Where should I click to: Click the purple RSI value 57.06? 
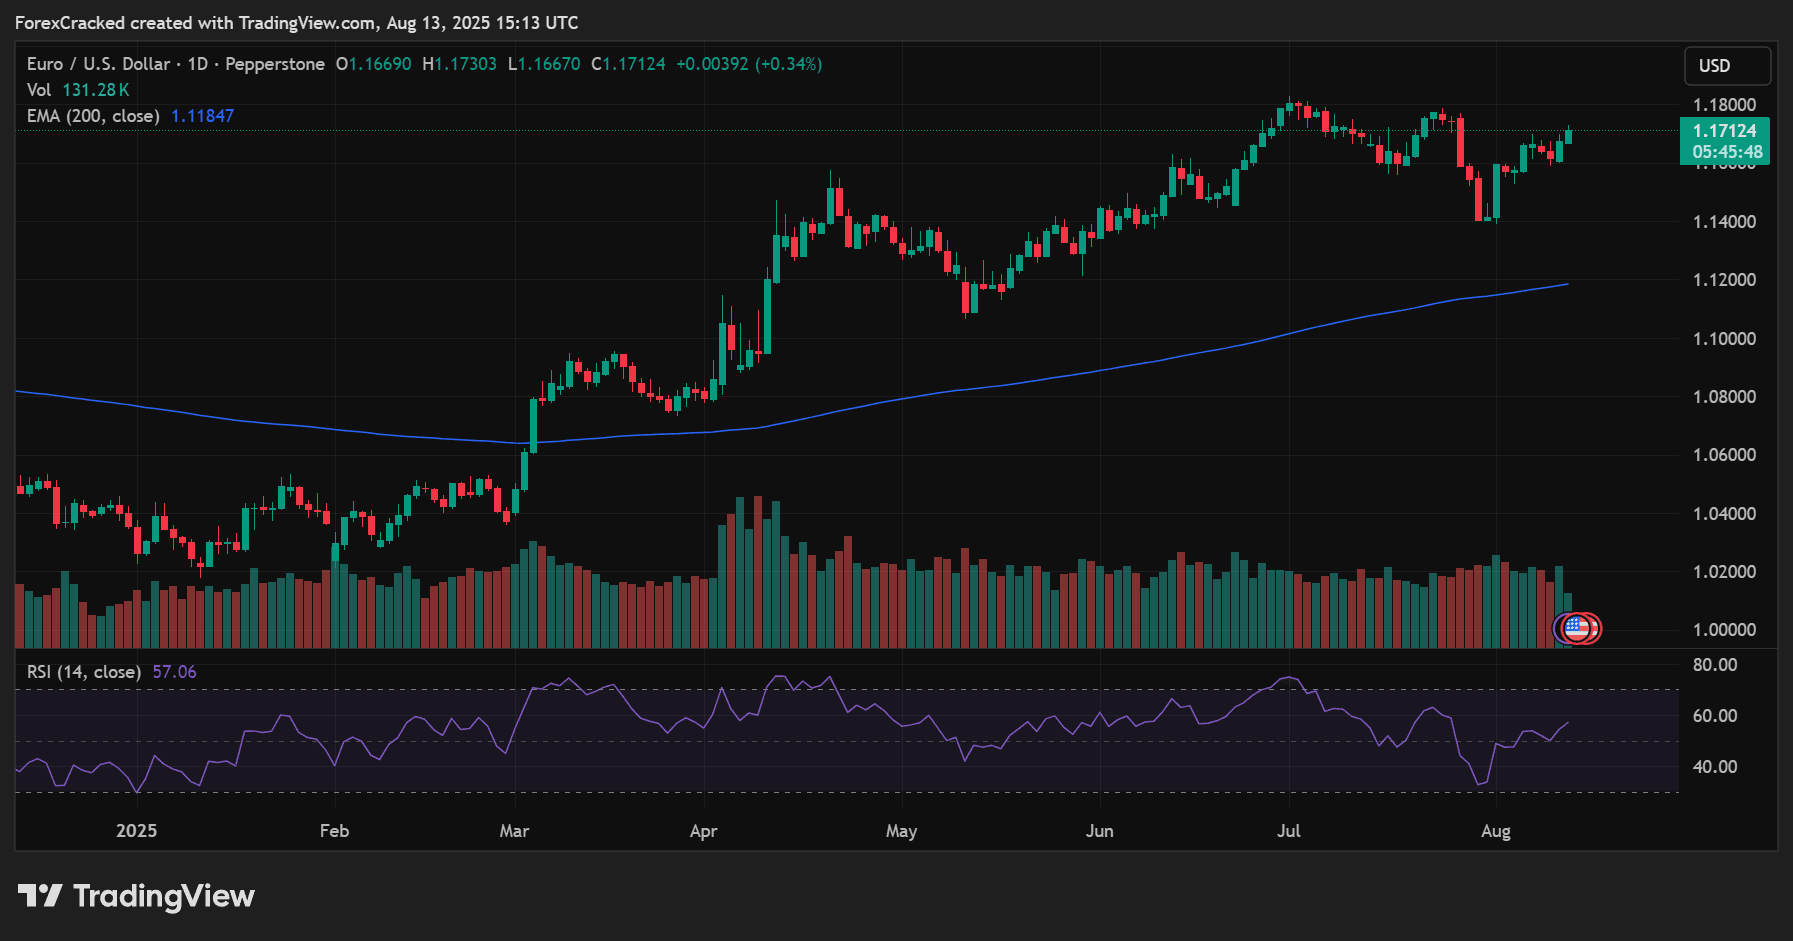tap(174, 672)
